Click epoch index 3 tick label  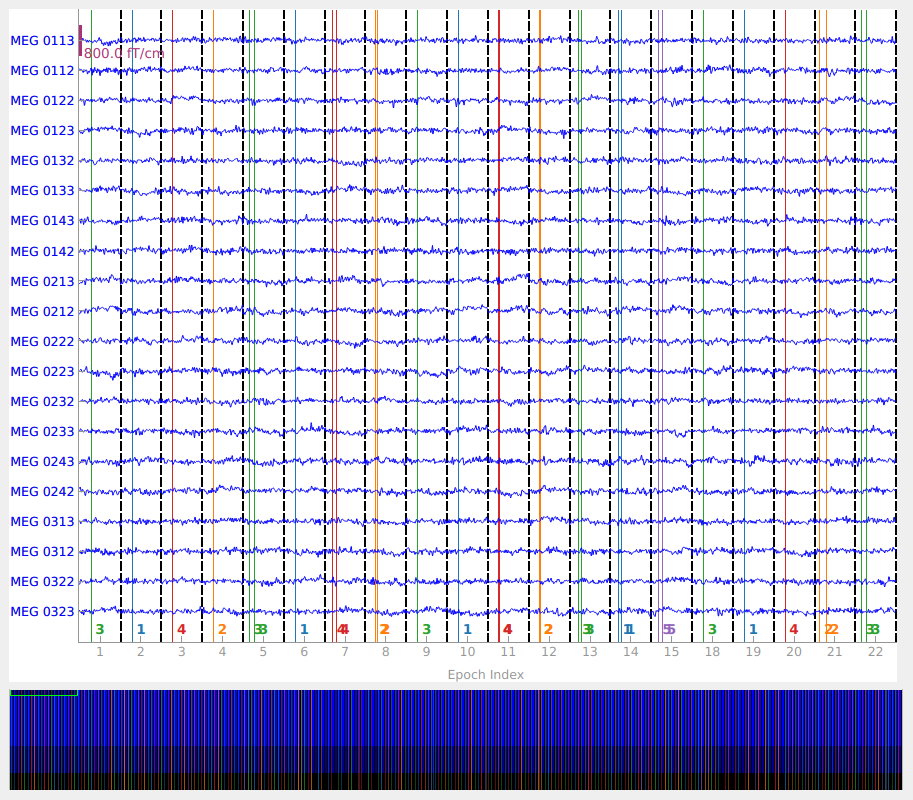coord(182,652)
